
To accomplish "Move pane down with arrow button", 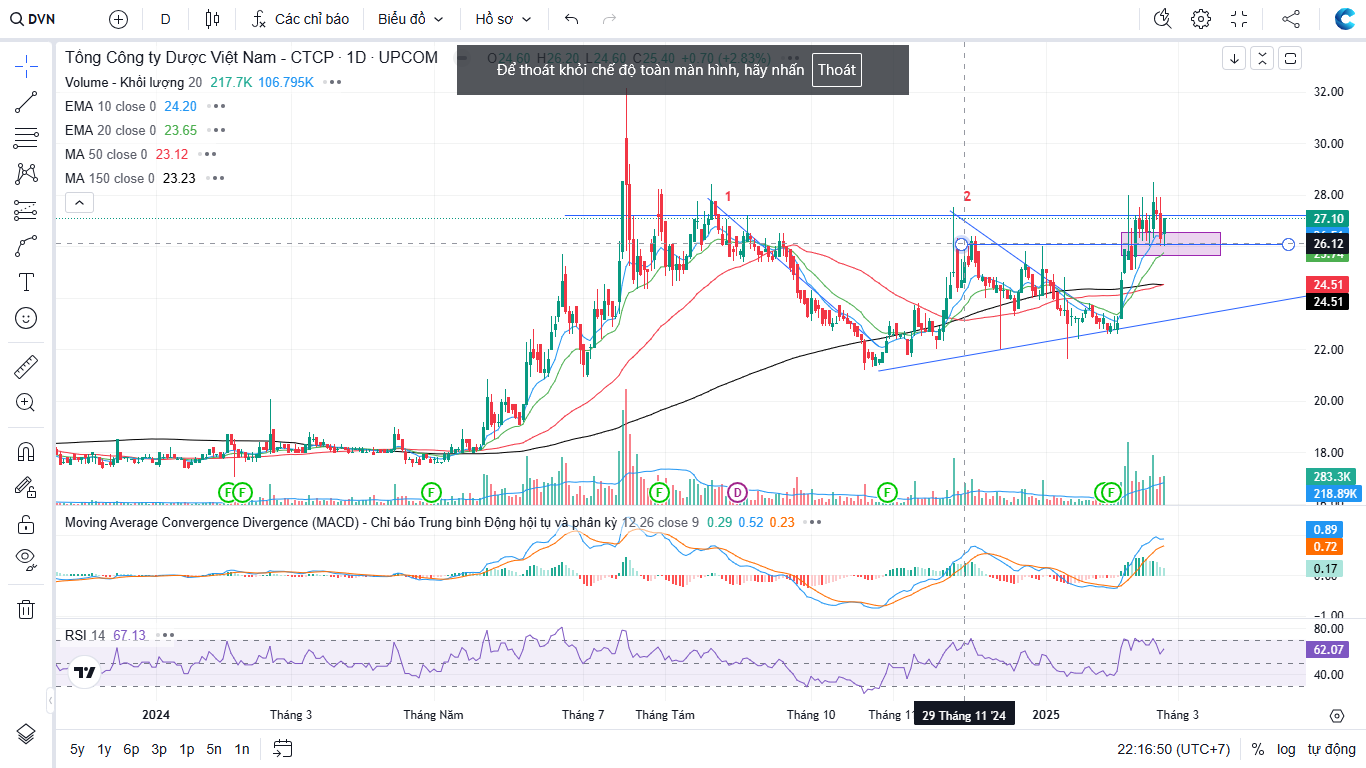I will point(1235,58).
